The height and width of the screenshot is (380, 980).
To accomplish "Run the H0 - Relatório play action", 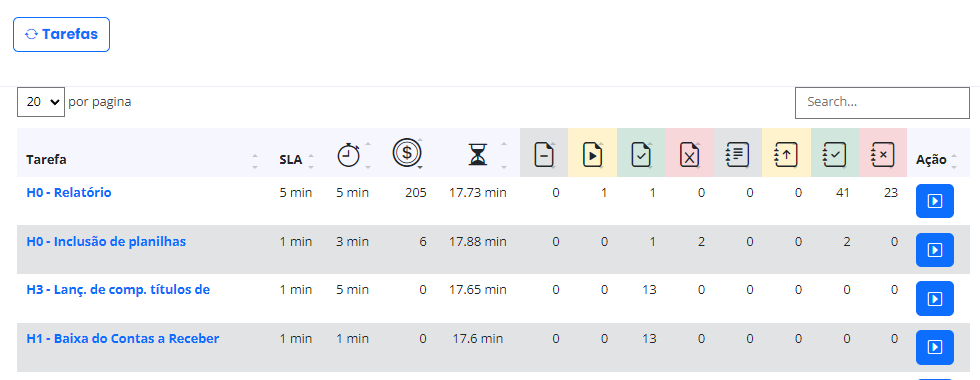I will click(935, 201).
